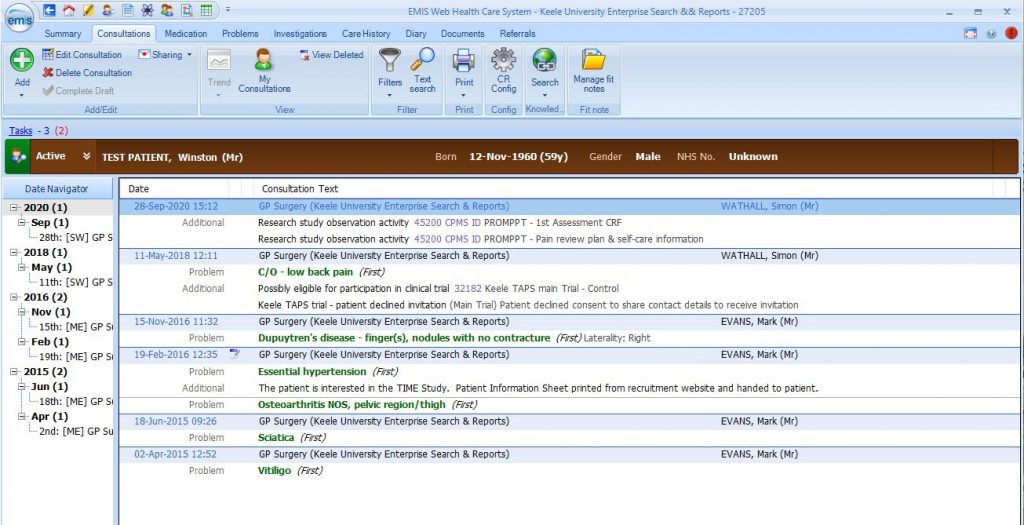
Task: Click the Knowledge Search globe icon
Action: (544, 60)
